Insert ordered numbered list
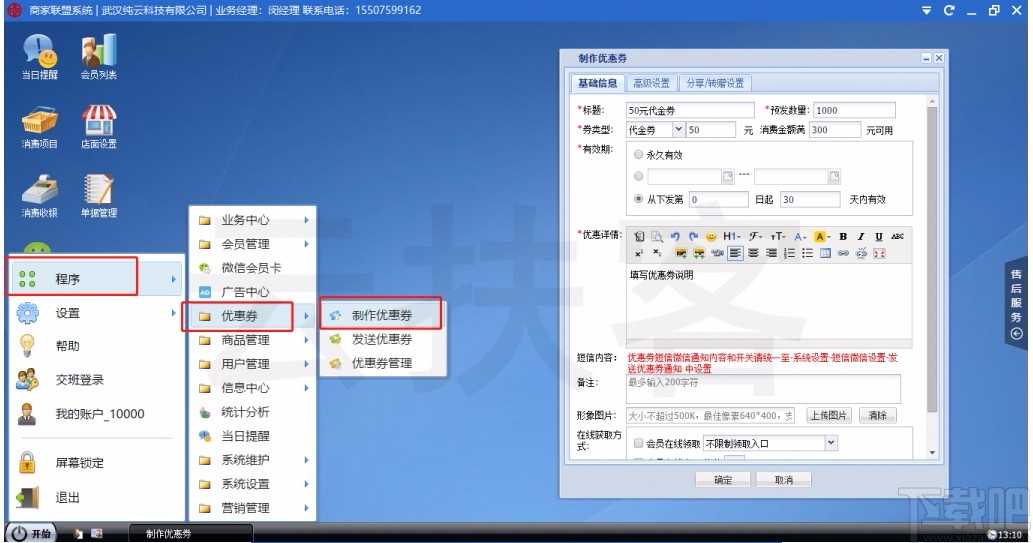The width and height of the screenshot is (1033, 543). (x=789, y=253)
